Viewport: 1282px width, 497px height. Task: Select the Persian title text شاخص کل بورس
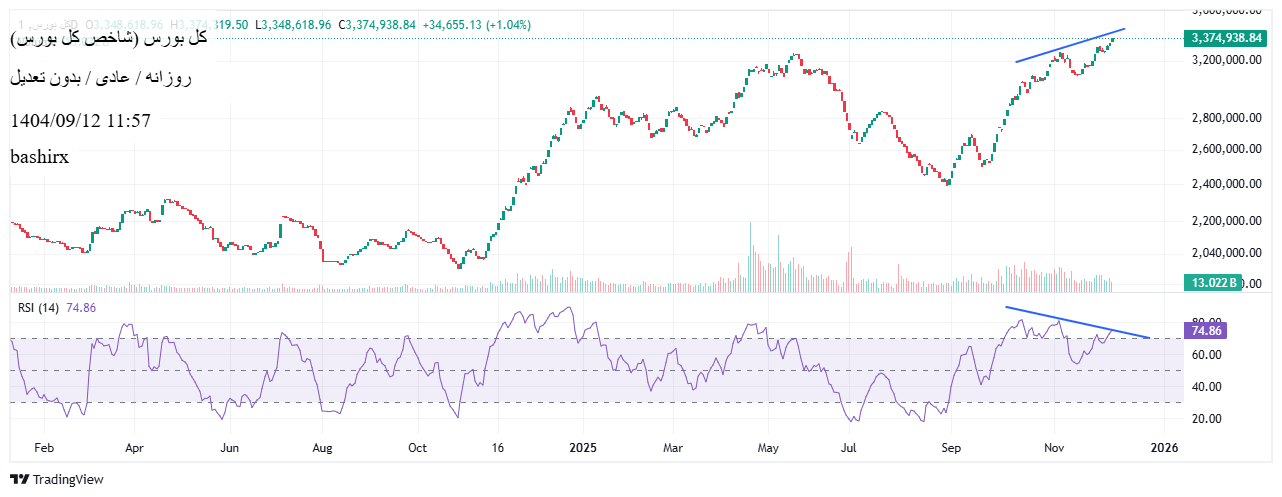[x=108, y=39]
